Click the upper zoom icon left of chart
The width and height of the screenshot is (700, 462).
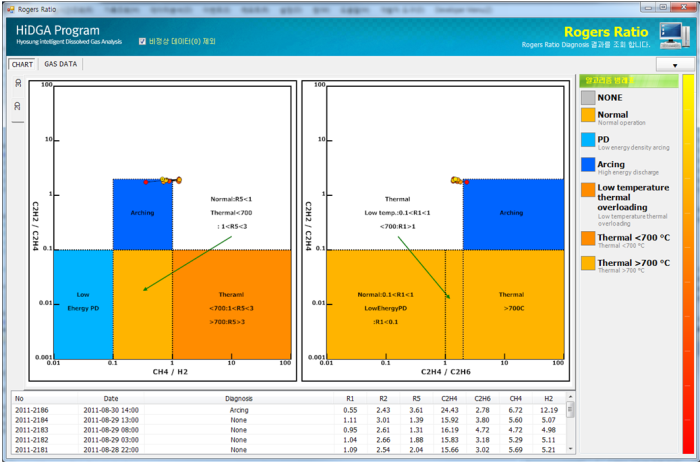pyautogui.click(x=18, y=83)
